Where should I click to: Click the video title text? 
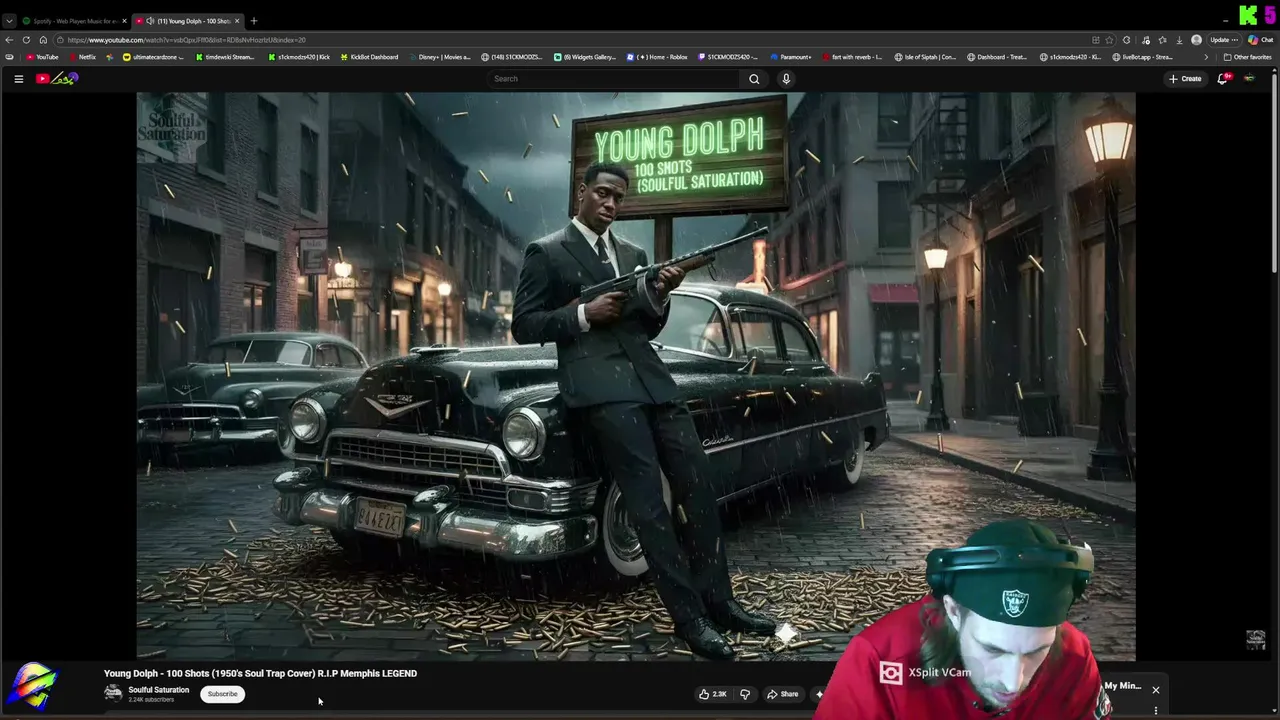tap(260, 673)
